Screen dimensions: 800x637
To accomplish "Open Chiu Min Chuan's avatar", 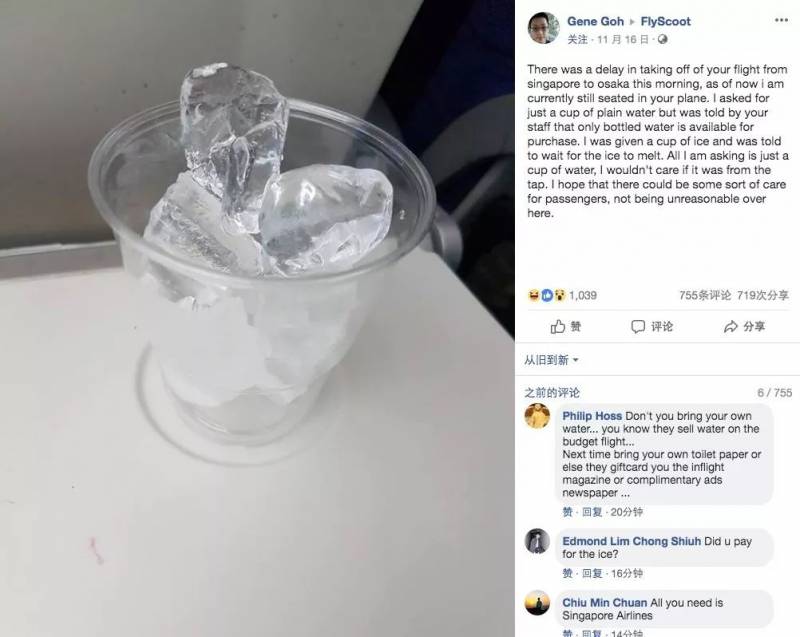I will click(537, 603).
